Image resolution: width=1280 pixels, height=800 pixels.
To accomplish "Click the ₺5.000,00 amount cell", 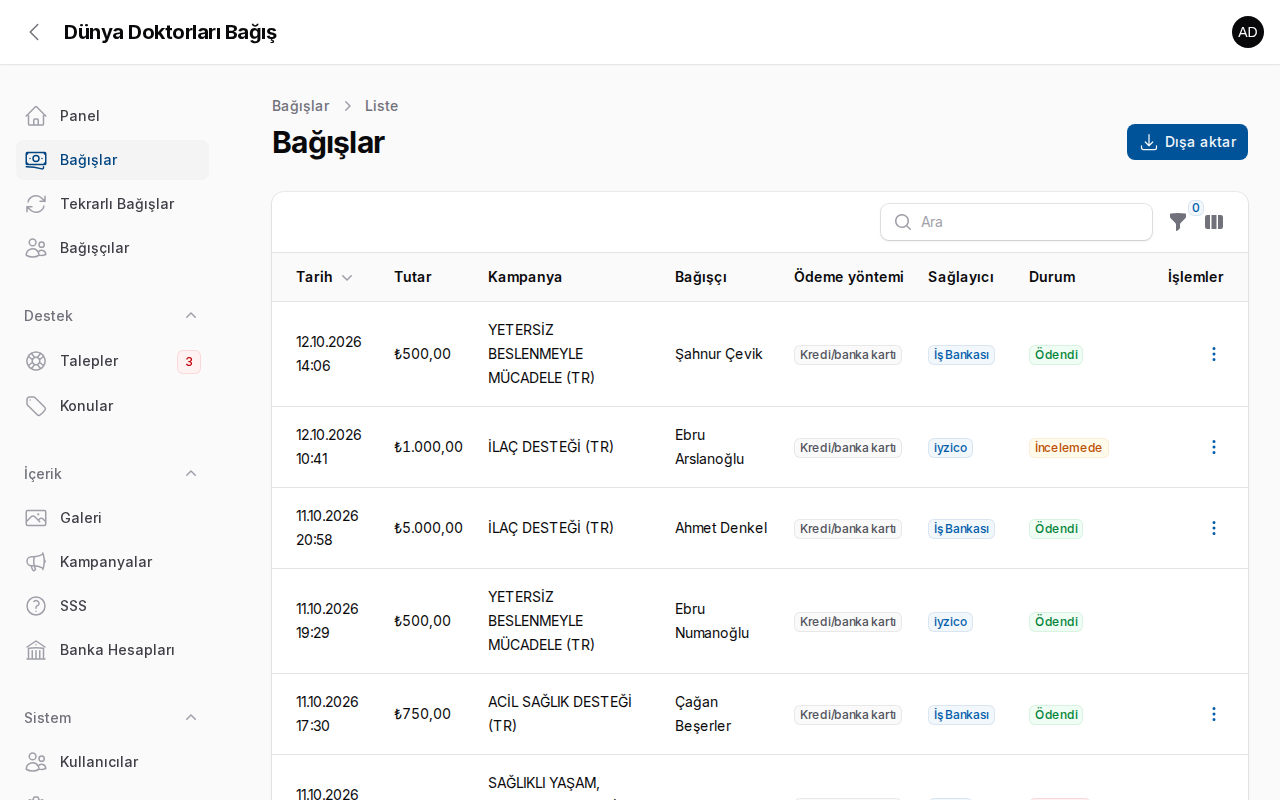I will (428, 528).
